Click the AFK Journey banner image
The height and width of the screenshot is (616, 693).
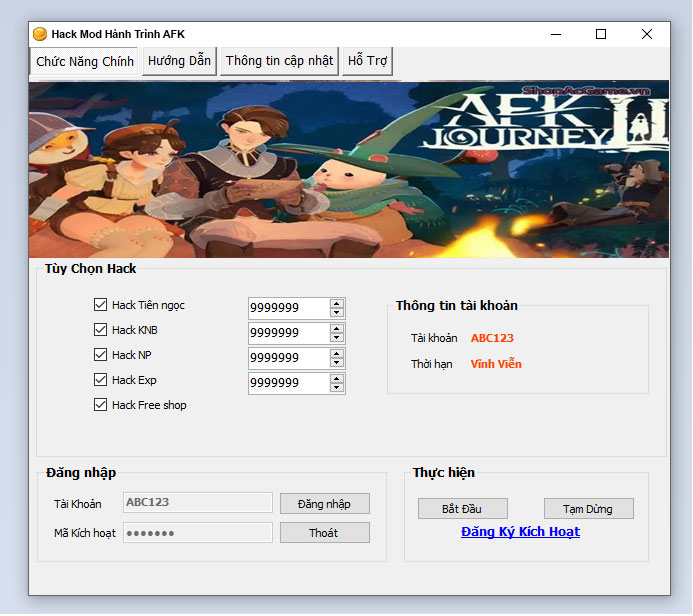pyautogui.click(x=349, y=169)
